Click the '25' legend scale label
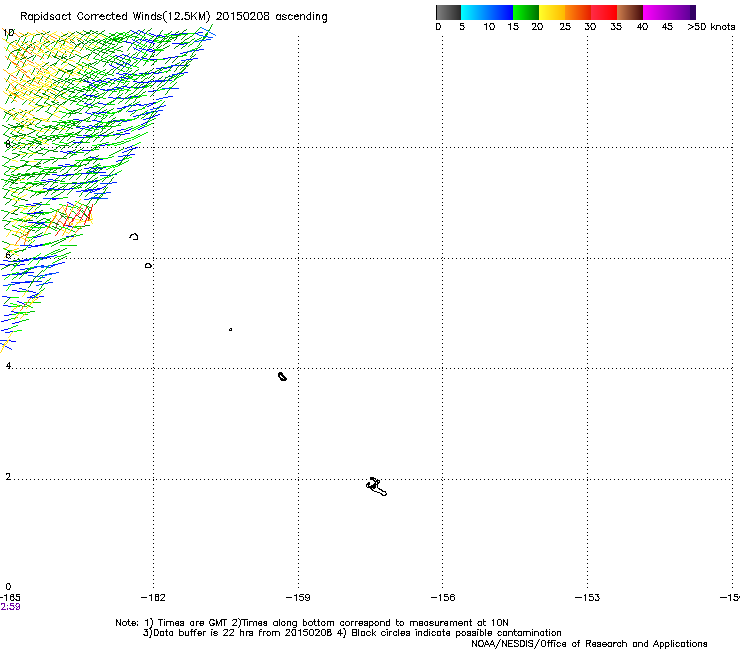Image resolution: width=740 pixels, height=650 pixels. click(x=565, y=27)
